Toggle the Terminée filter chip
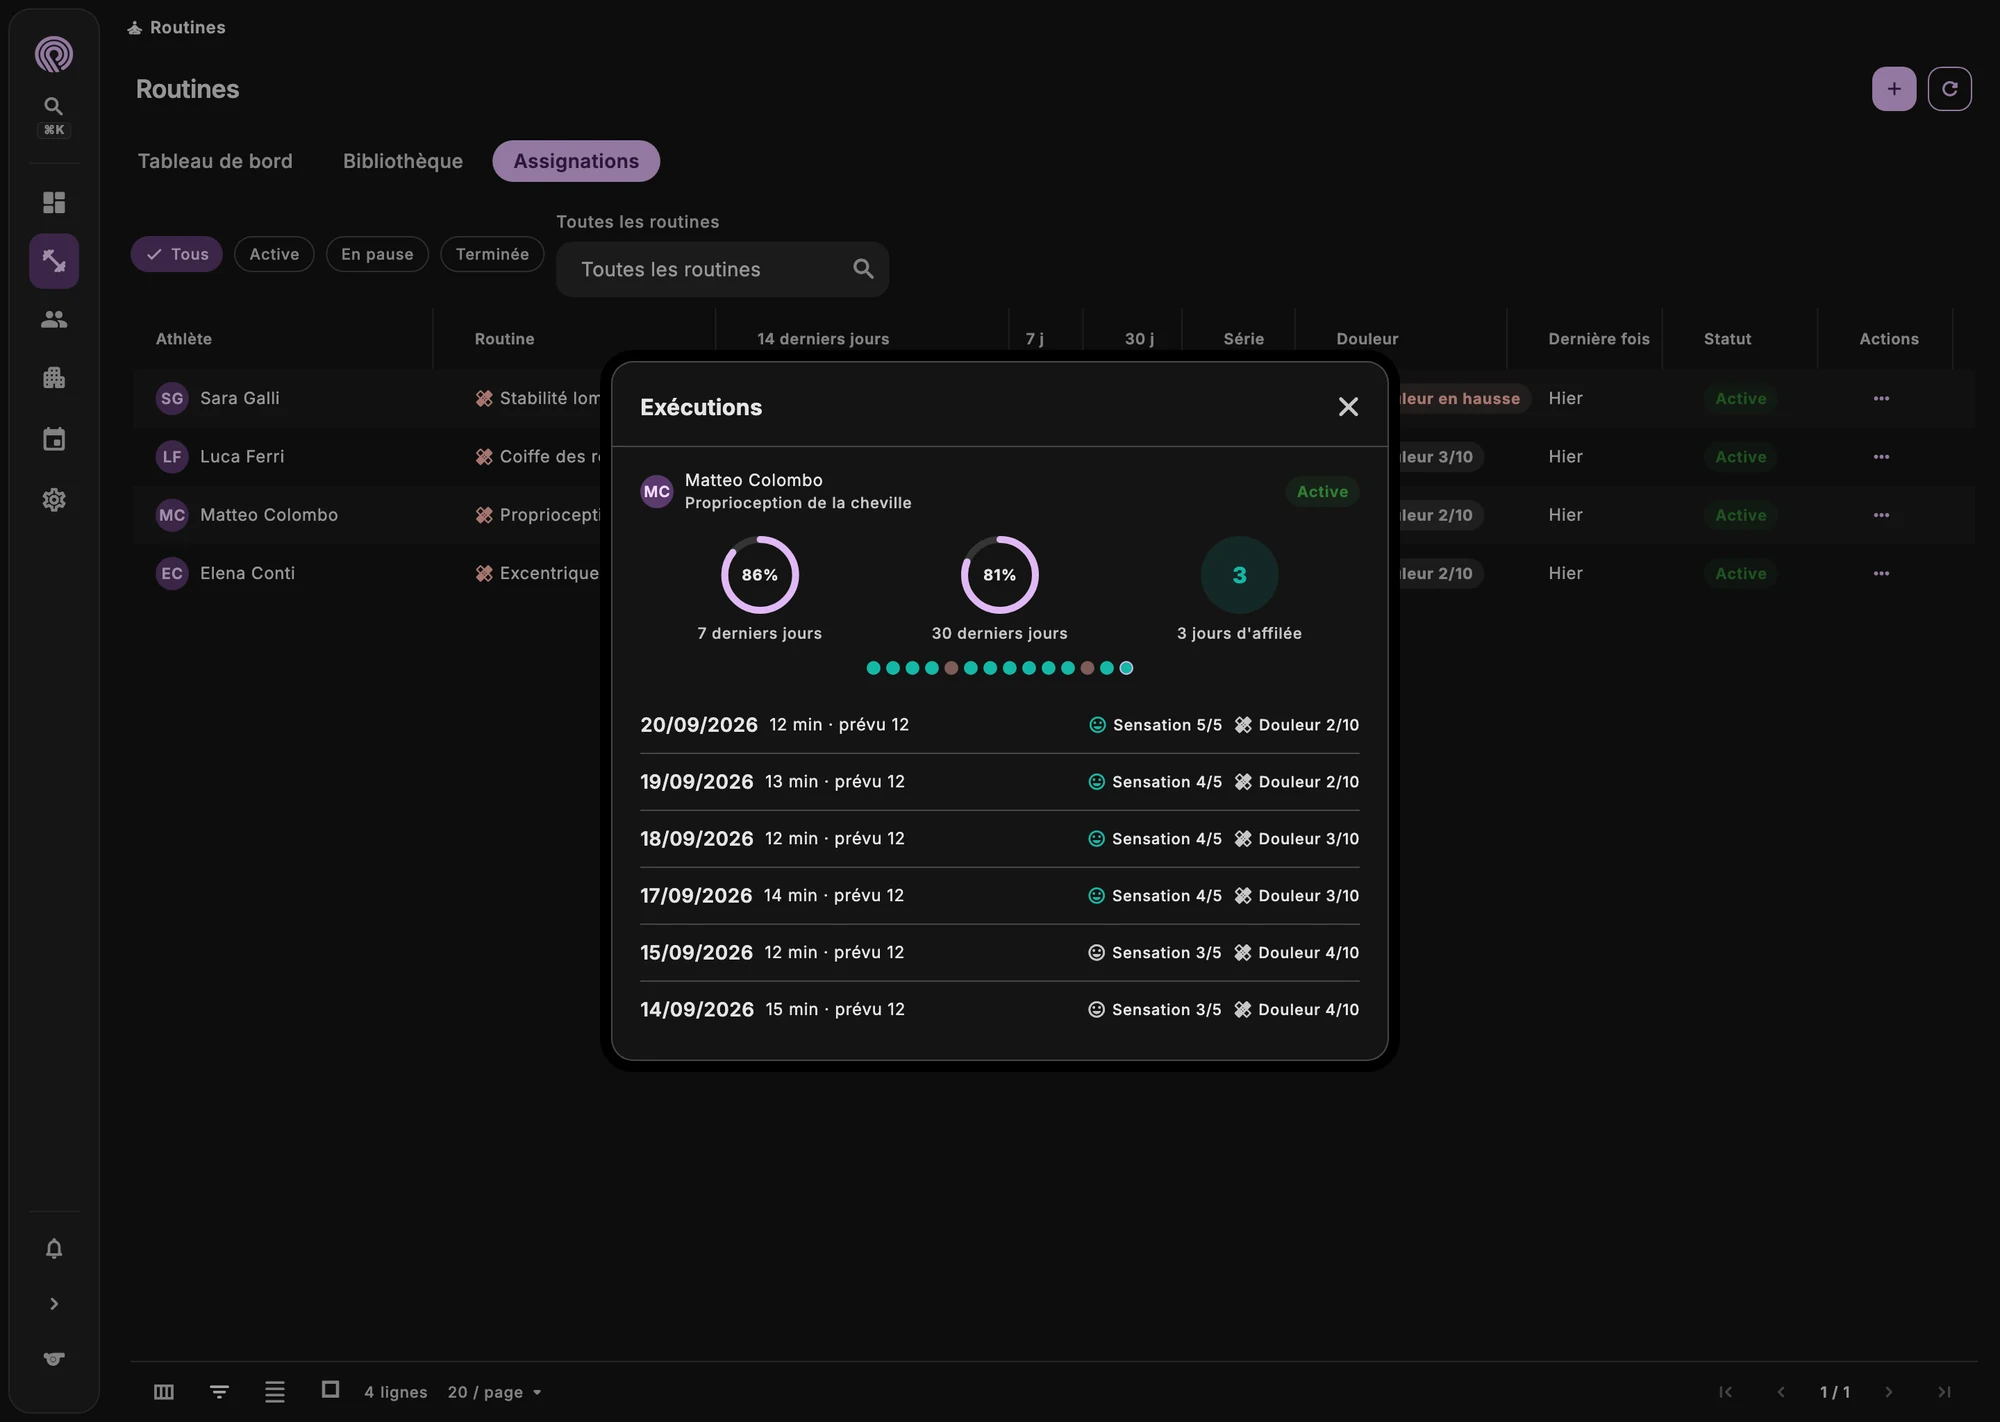The height and width of the screenshot is (1422, 2000). pyautogui.click(x=492, y=254)
